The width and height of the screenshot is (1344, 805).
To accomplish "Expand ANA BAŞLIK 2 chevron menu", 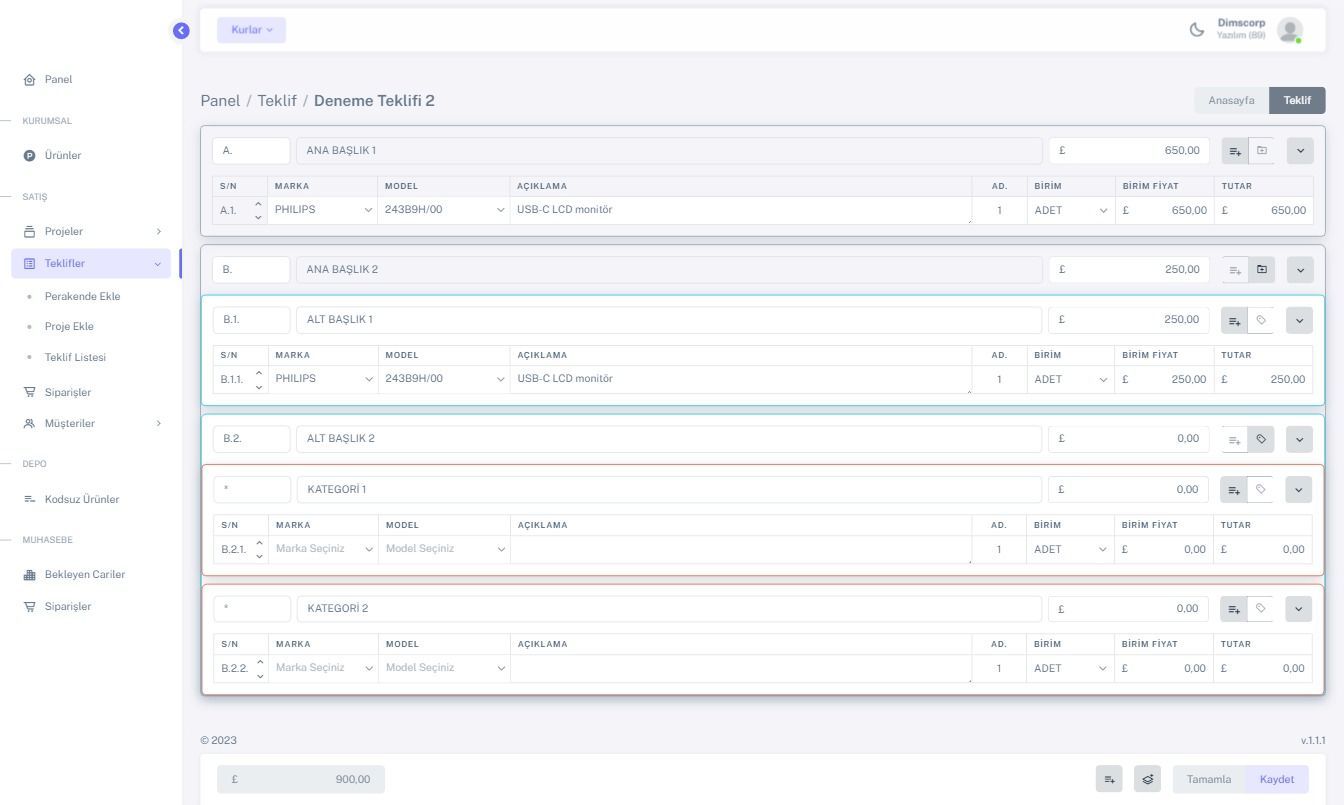I will 1299,270.
